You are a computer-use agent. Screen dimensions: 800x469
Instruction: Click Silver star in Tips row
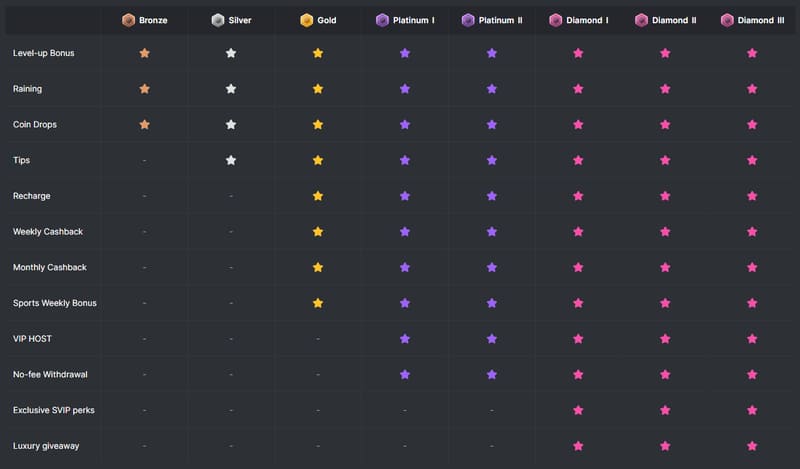tap(231, 160)
